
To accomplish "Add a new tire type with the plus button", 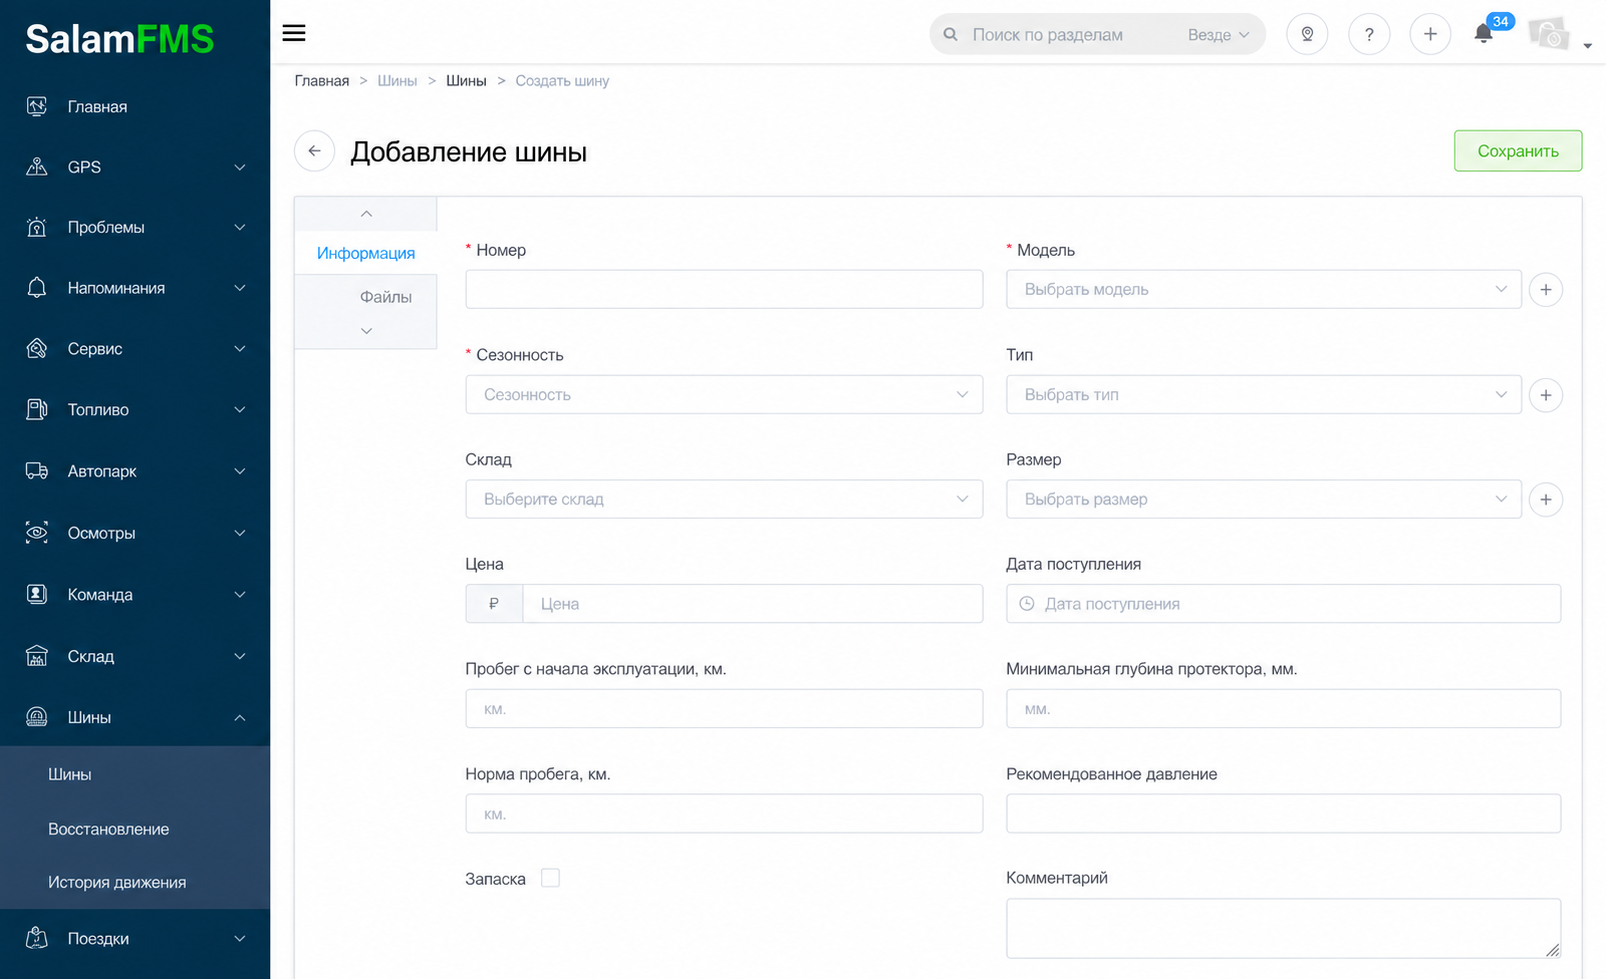I will [x=1546, y=395].
